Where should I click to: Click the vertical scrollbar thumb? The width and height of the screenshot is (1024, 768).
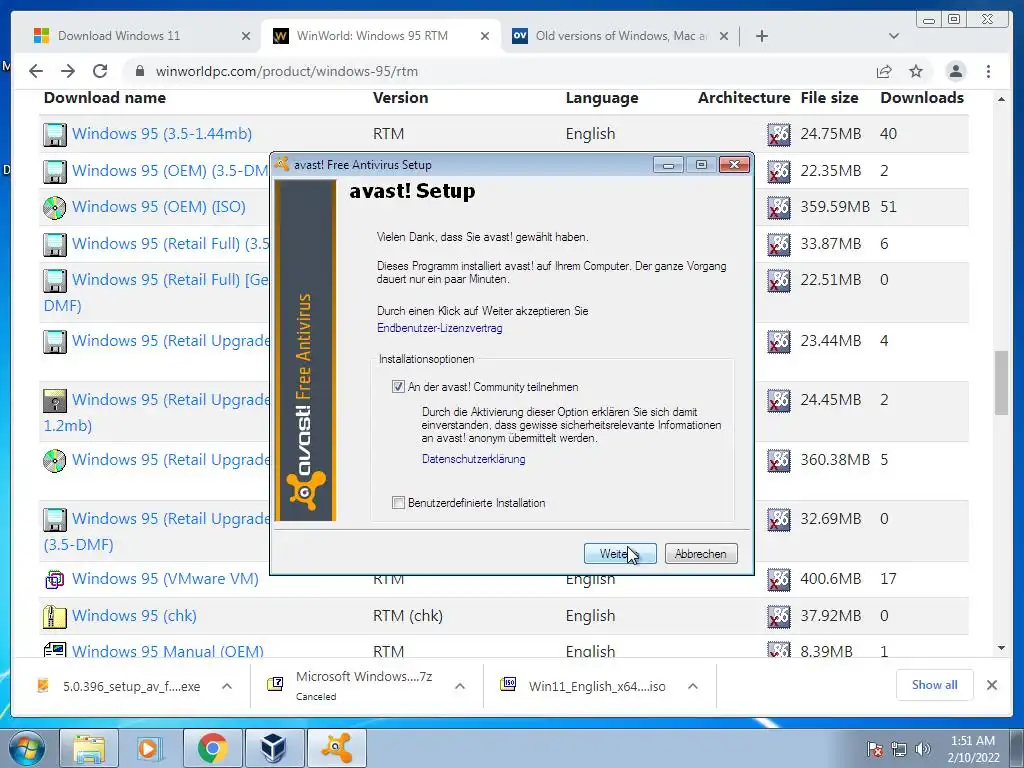click(1001, 383)
